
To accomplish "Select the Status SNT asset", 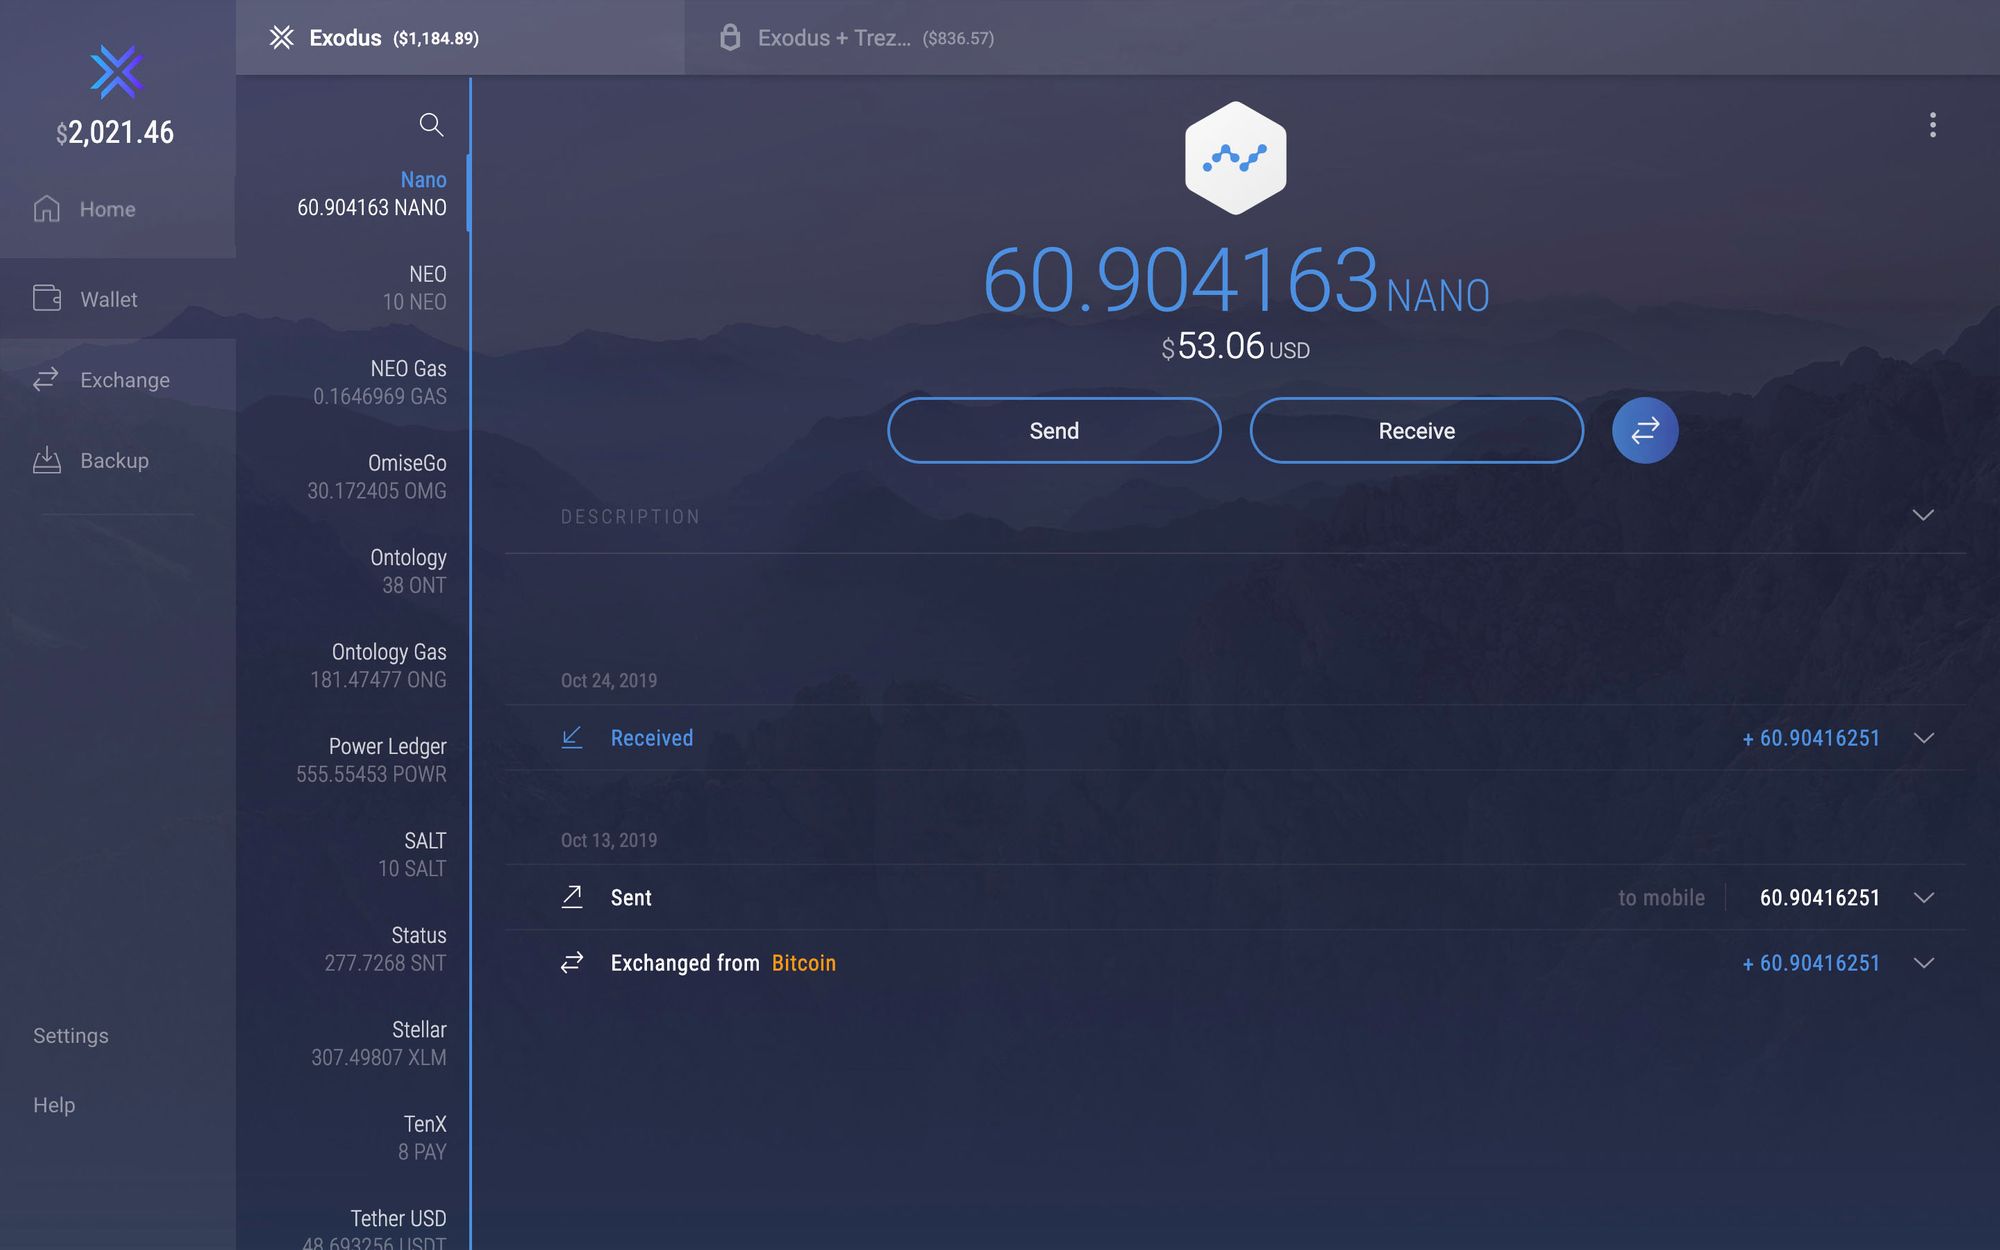I will click(x=353, y=949).
